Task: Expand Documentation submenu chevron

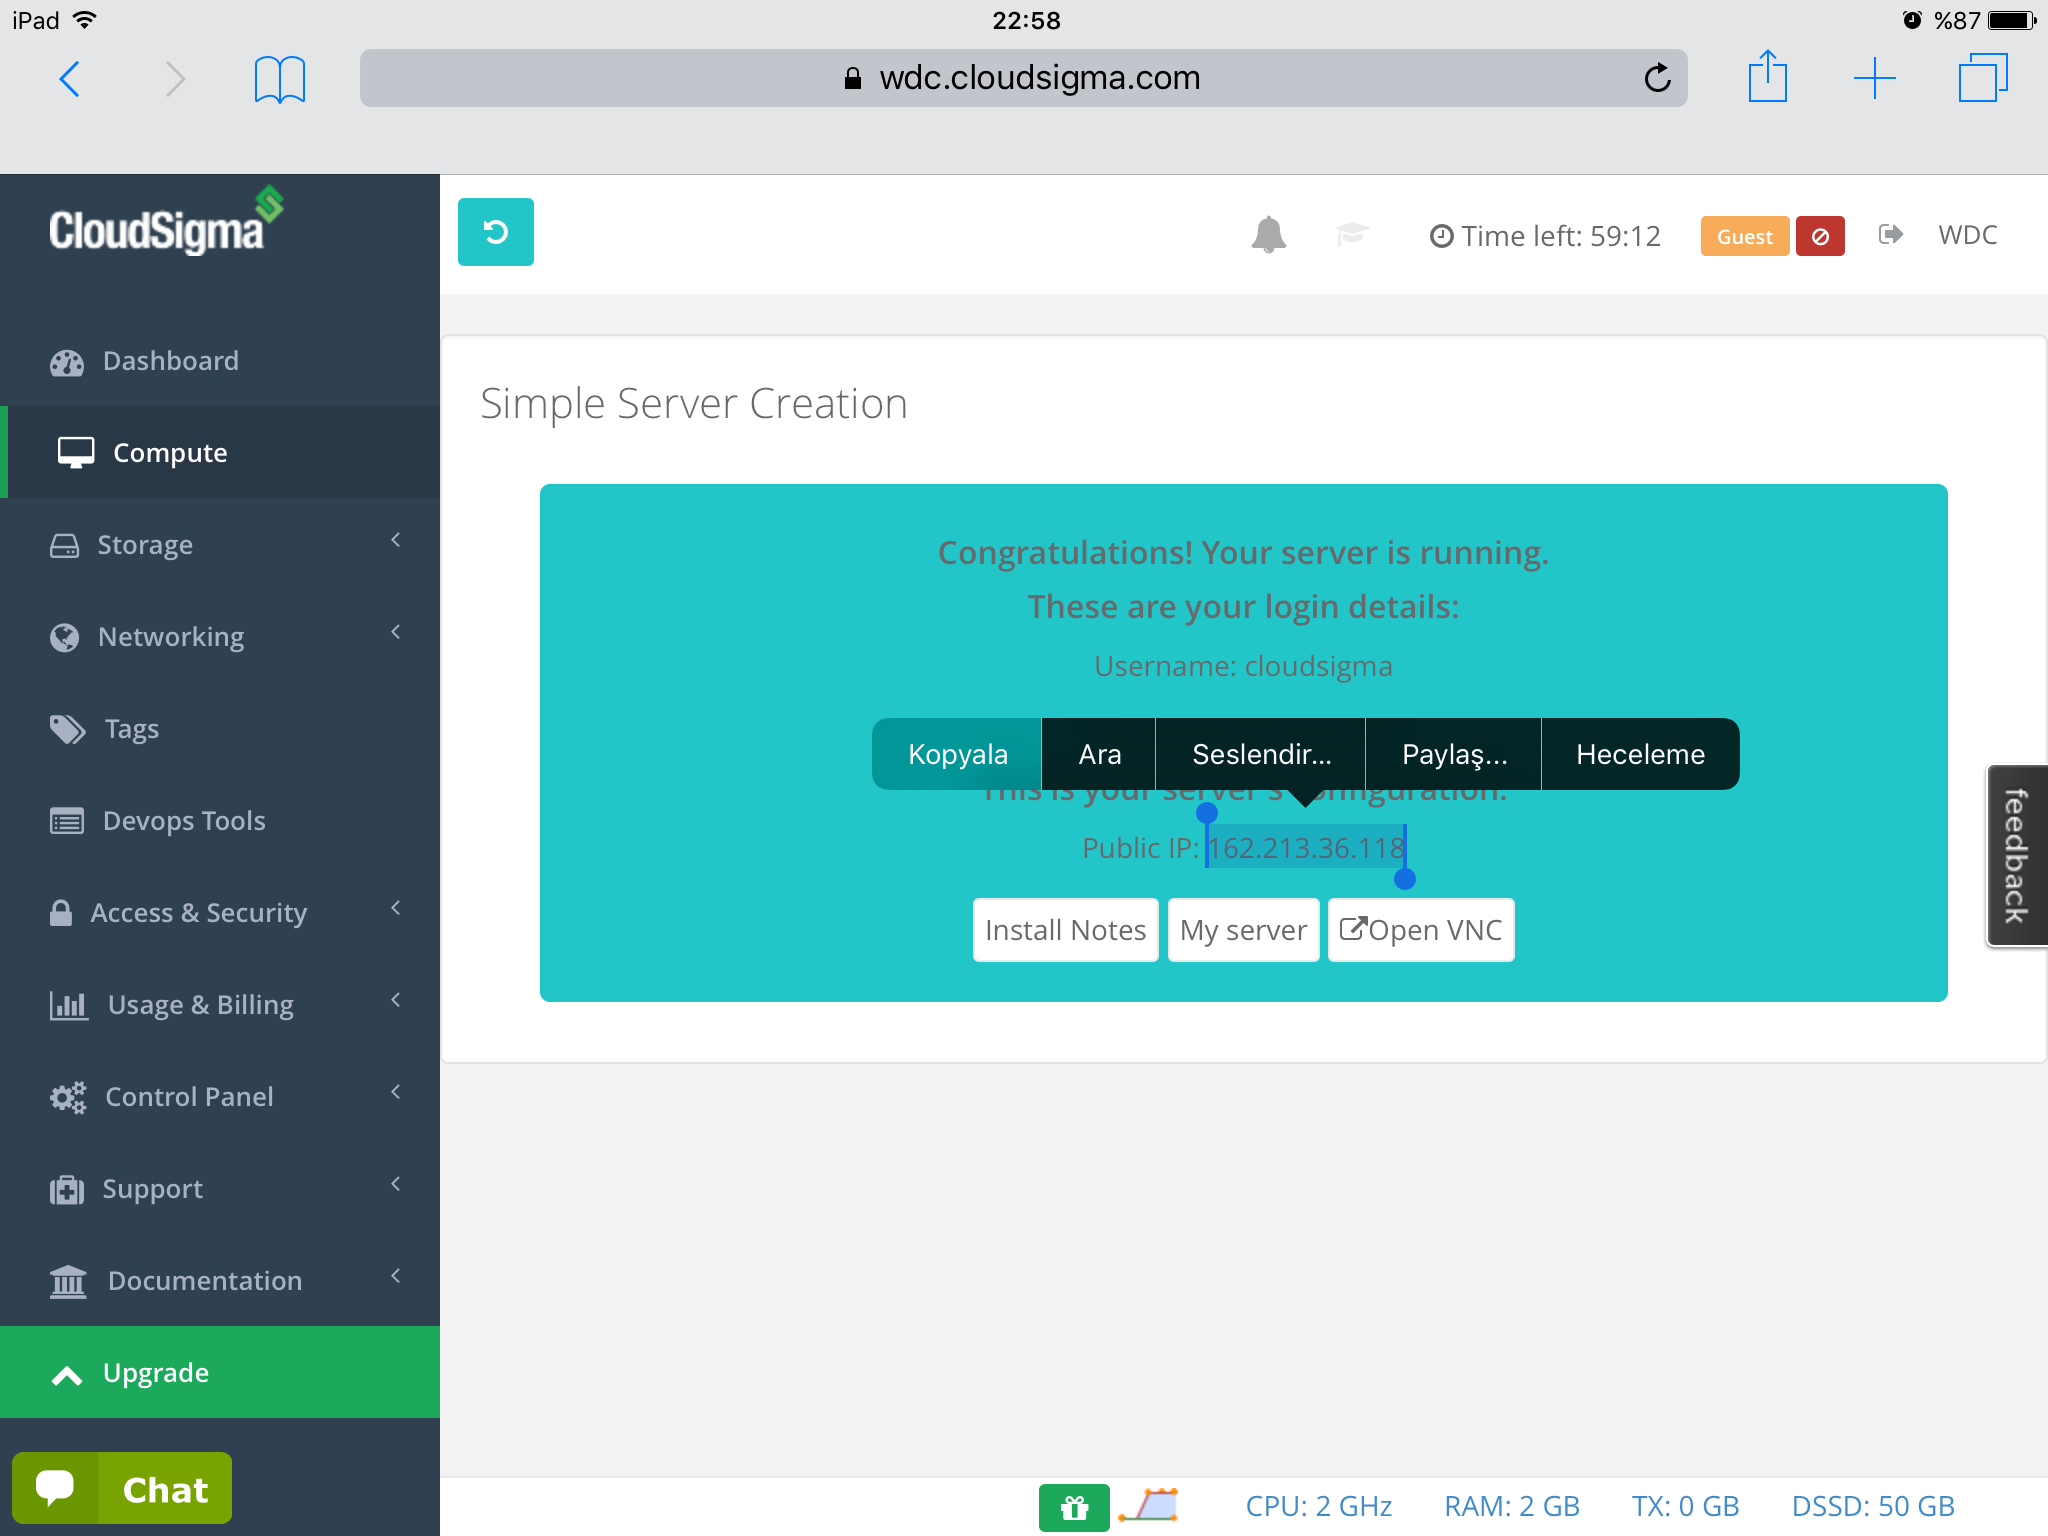Action: tap(396, 1276)
